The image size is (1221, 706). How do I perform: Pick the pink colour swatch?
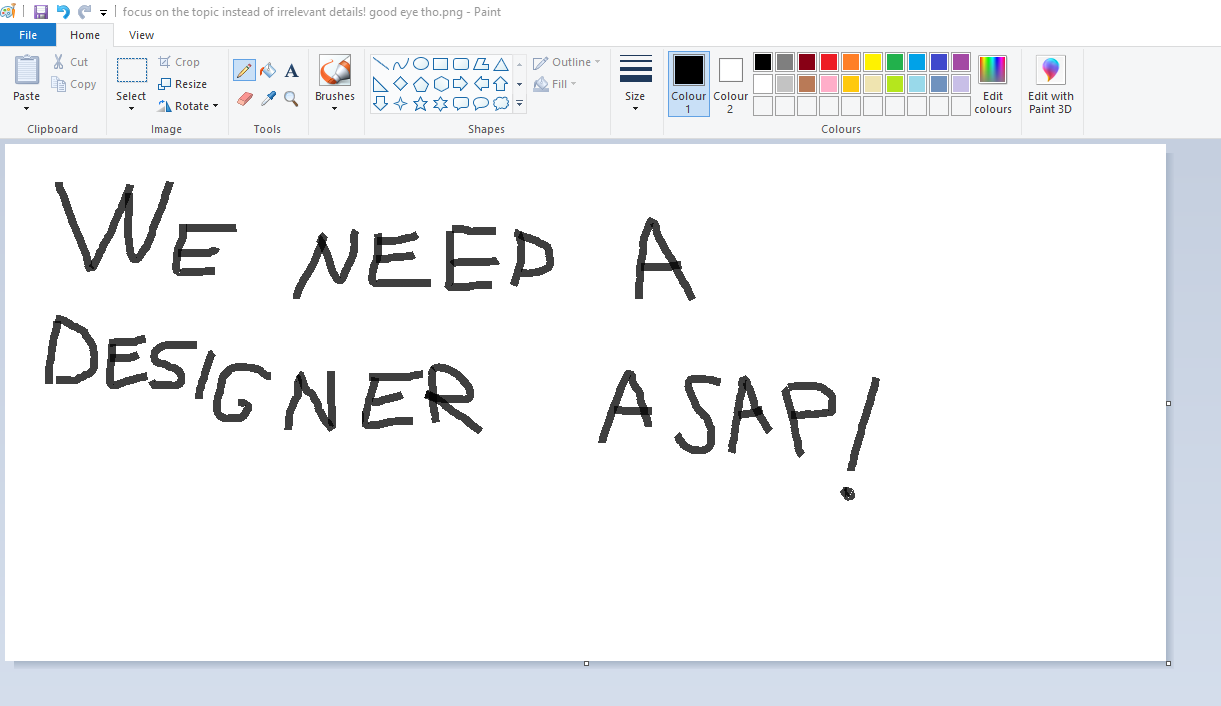point(829,84)
